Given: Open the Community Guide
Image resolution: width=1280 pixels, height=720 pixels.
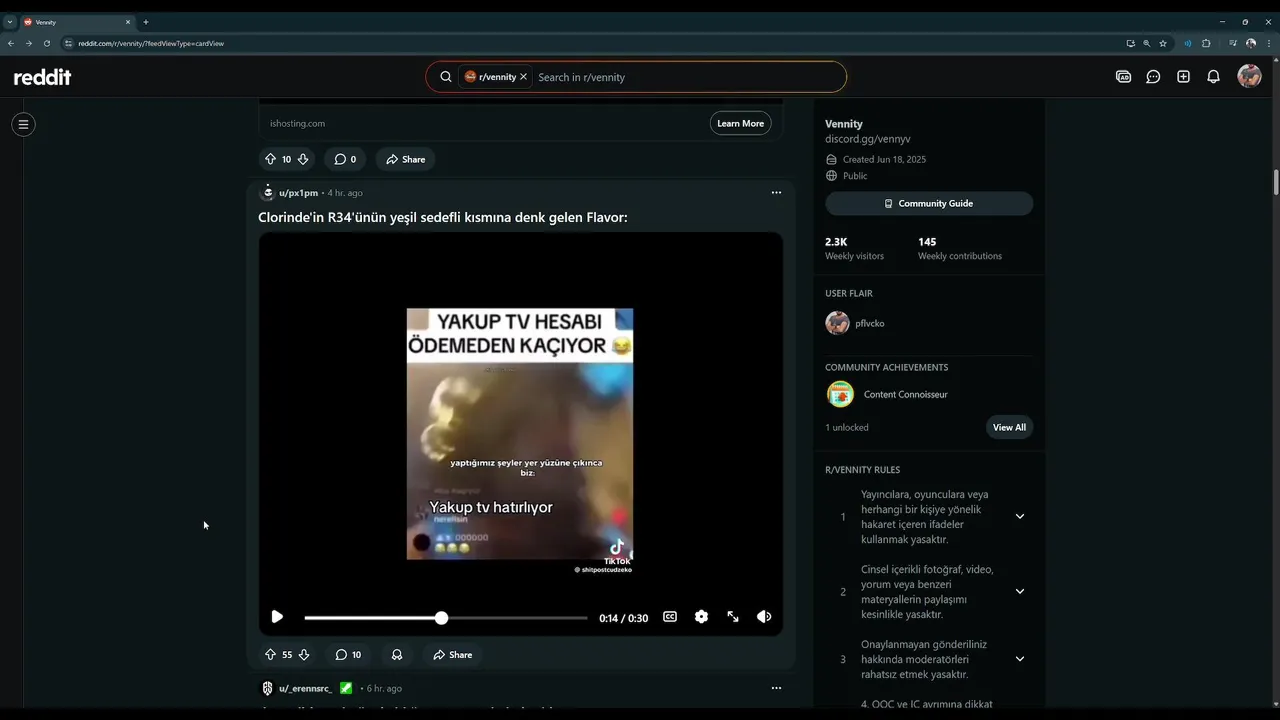Looking at the screenshot, I should pyautogui.click(x=929, y=203).
